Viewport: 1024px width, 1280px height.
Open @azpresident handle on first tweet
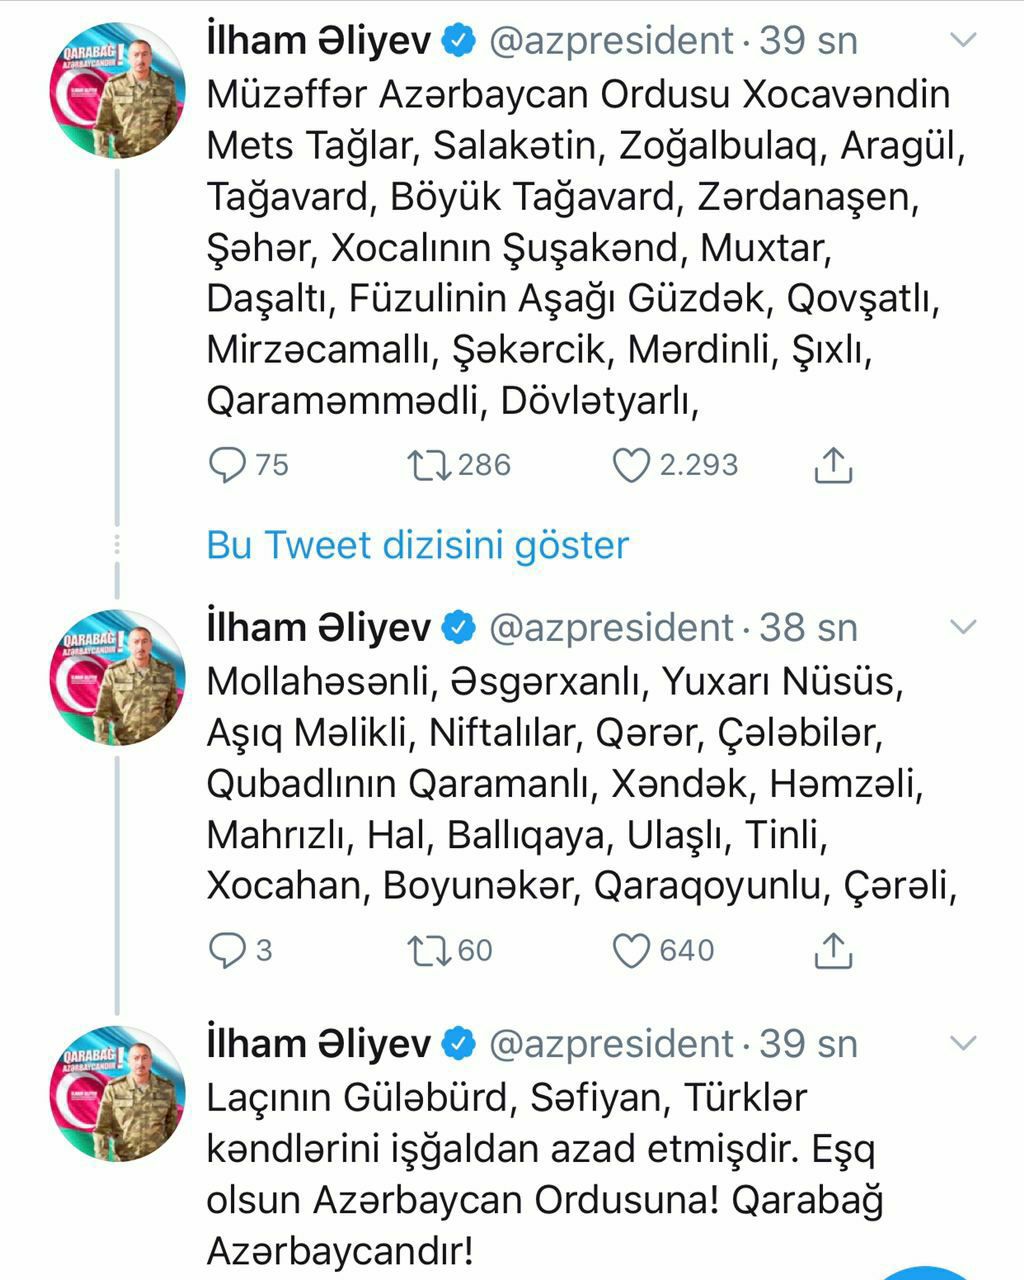[x=611, y=41]
